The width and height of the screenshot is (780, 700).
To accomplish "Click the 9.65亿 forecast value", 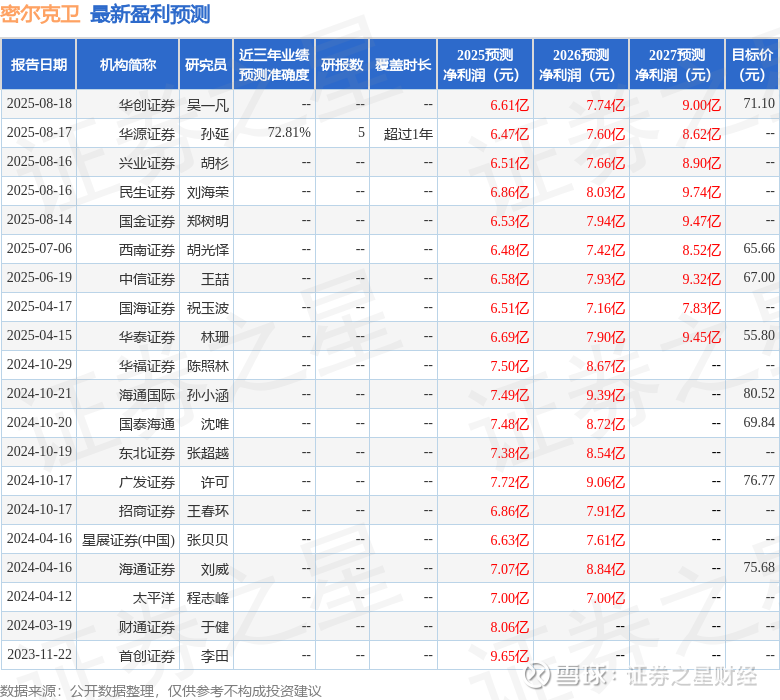I will [509, 656].
